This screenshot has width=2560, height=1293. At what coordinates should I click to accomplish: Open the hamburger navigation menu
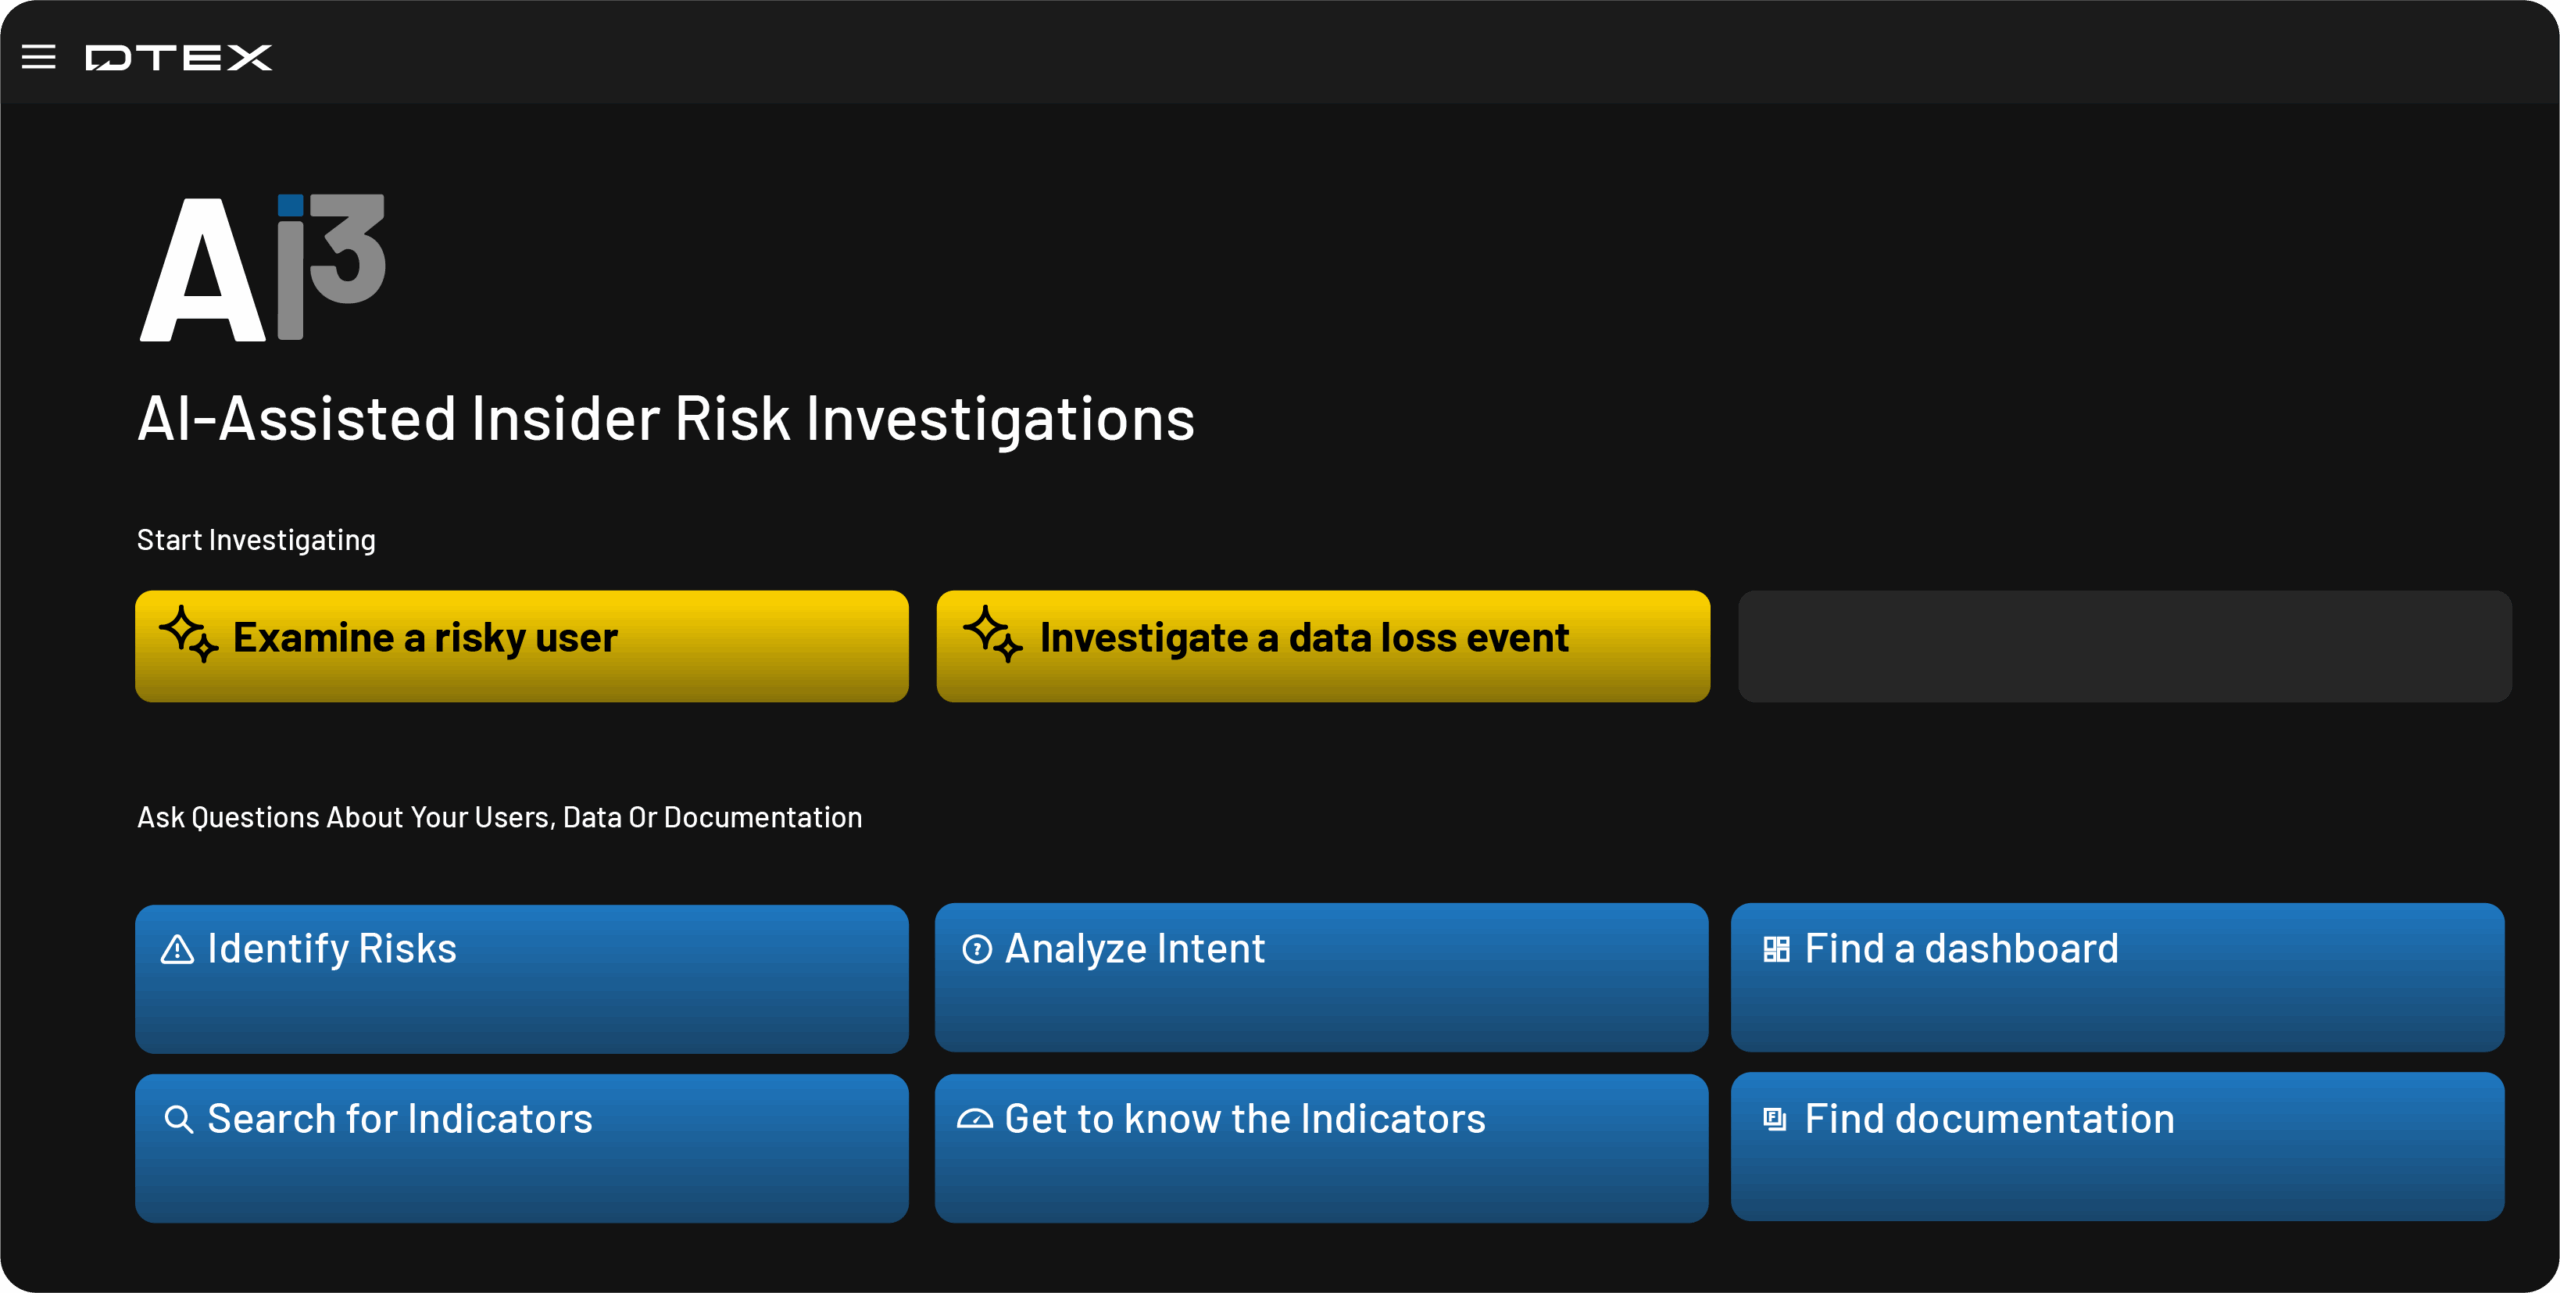(x=38, y=57)
